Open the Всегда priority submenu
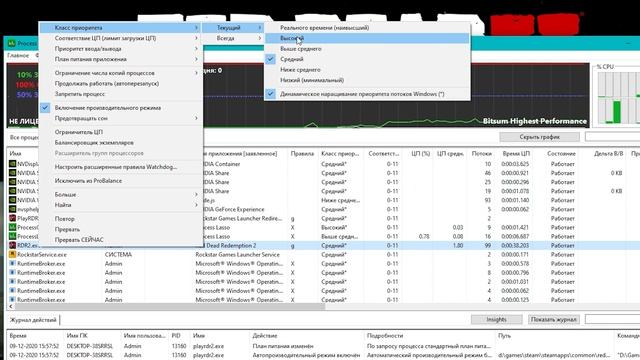The width and height of the screenshot is (640, 360). 233,38
